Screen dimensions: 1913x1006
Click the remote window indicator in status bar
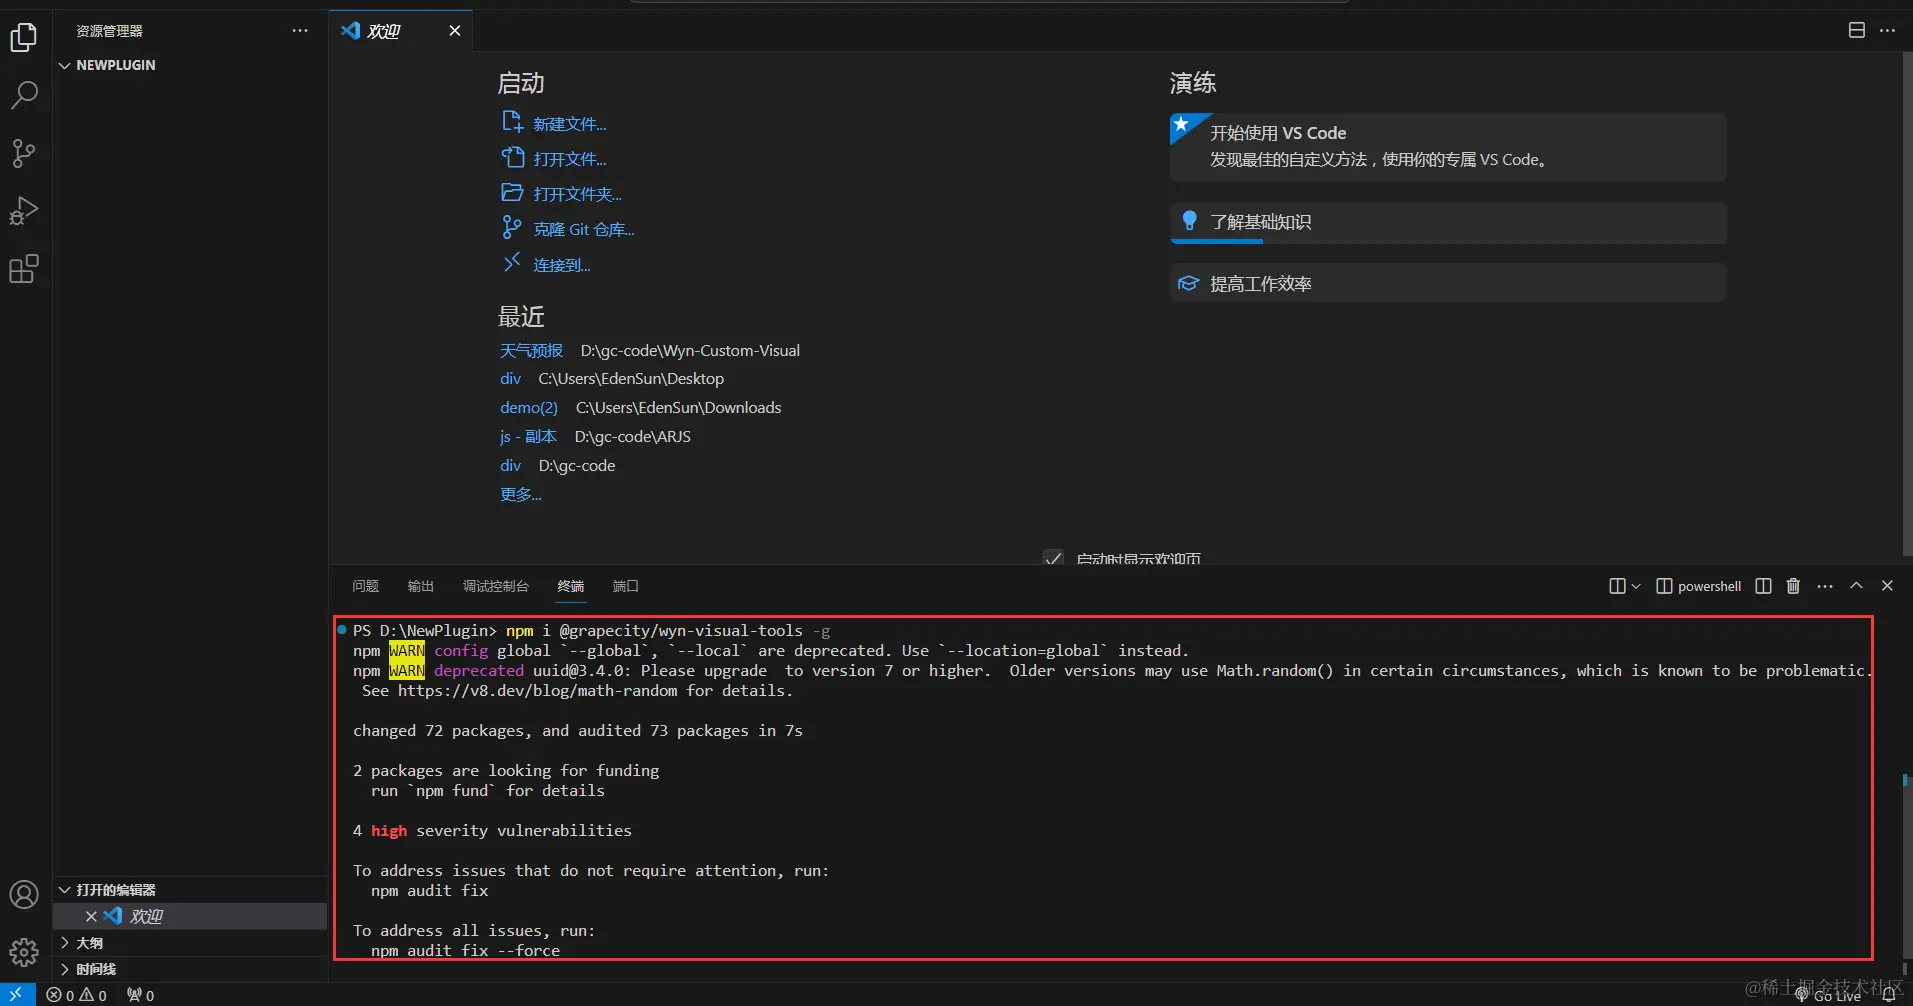(x=17, y=995)
